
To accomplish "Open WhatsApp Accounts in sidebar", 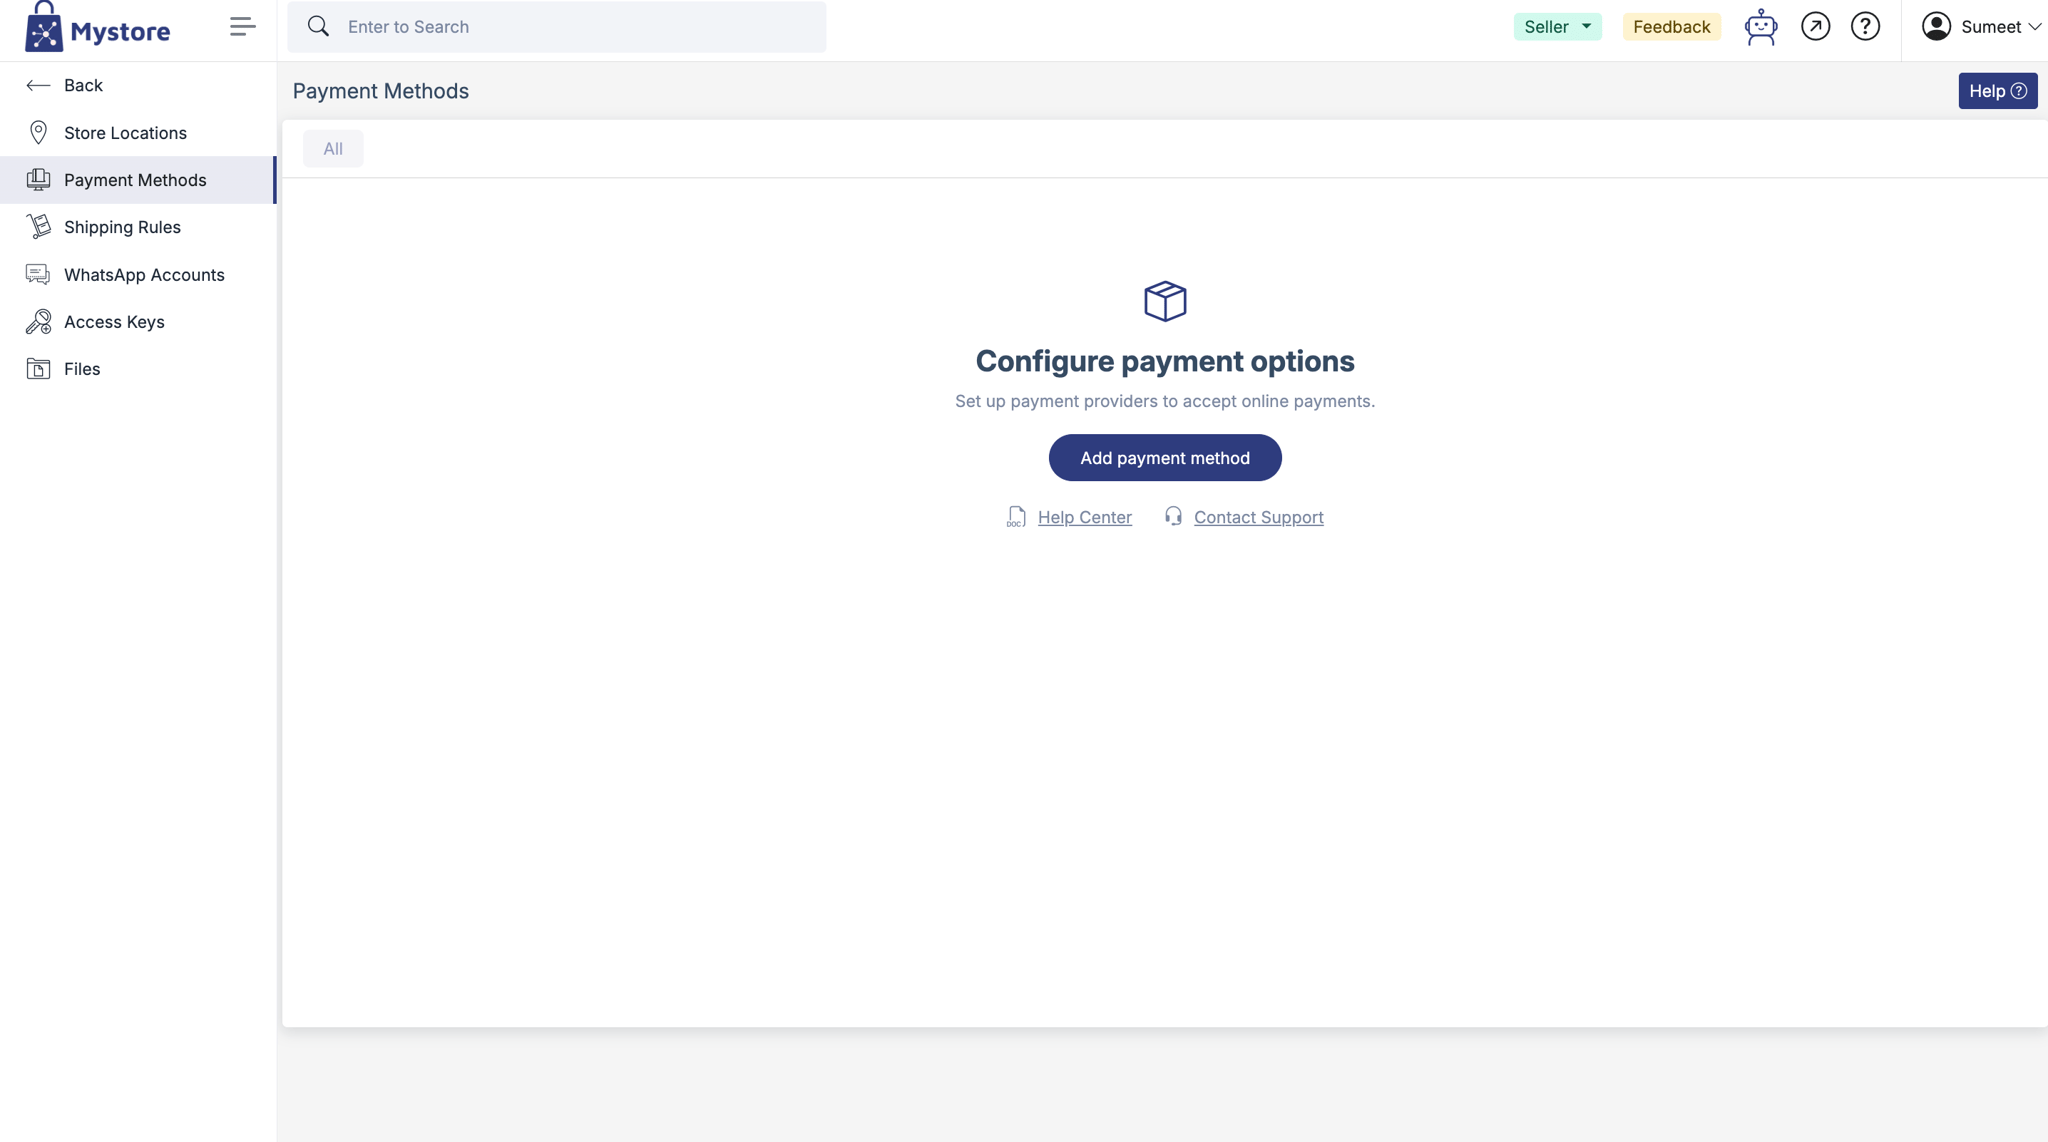I will coord(144,275).
